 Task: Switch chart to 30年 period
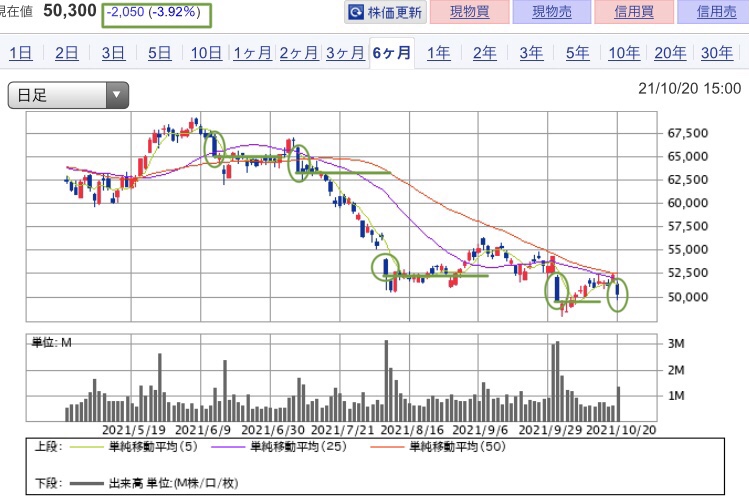pyautogui.click(x=717, y=53)
